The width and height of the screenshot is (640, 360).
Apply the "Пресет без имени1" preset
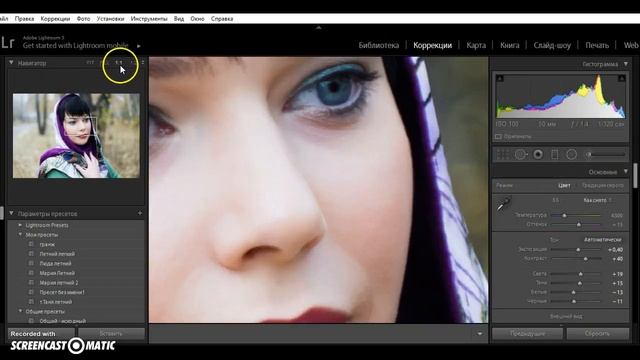tap(62, 292)
